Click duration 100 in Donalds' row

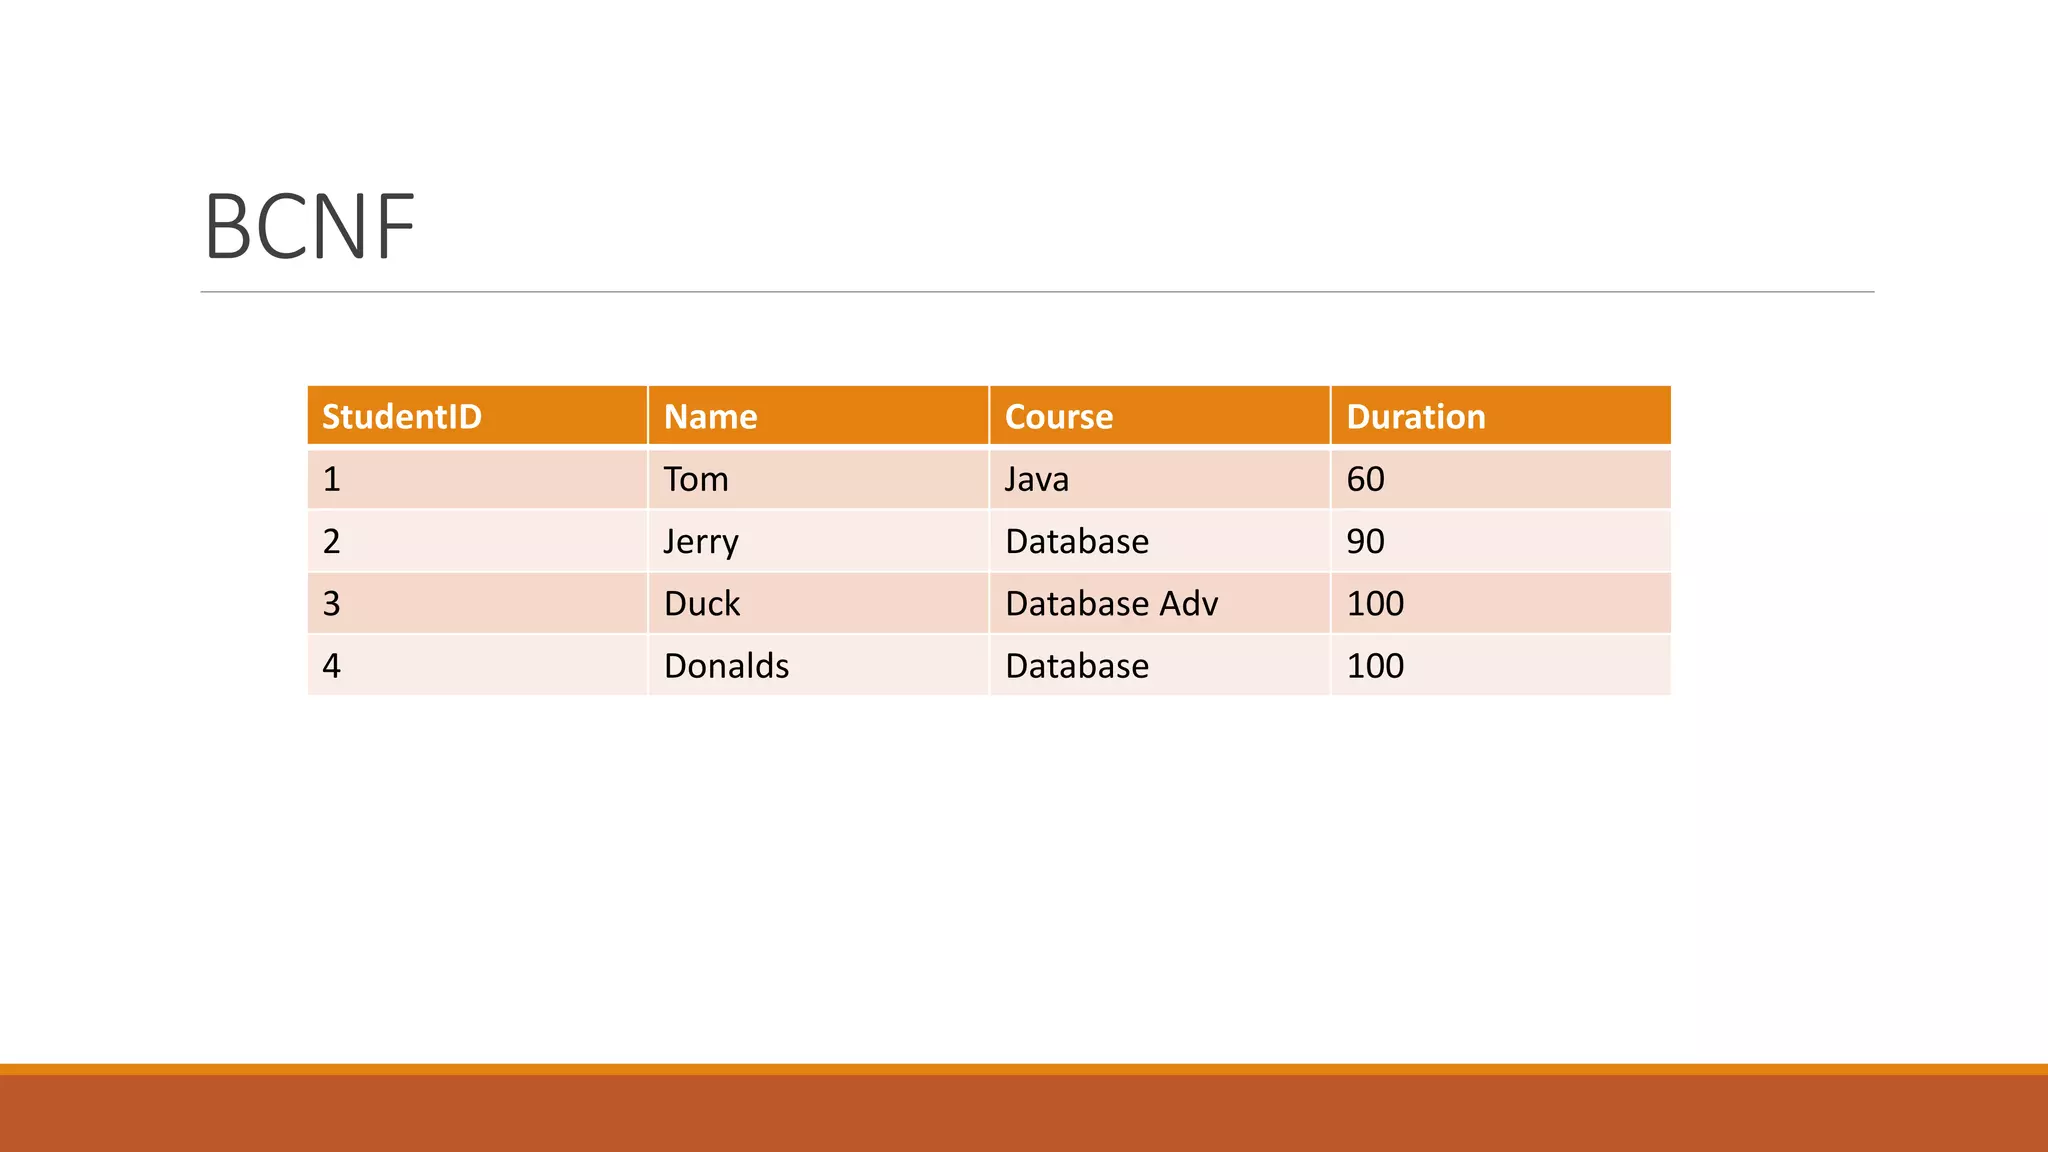coord(1501,665)
